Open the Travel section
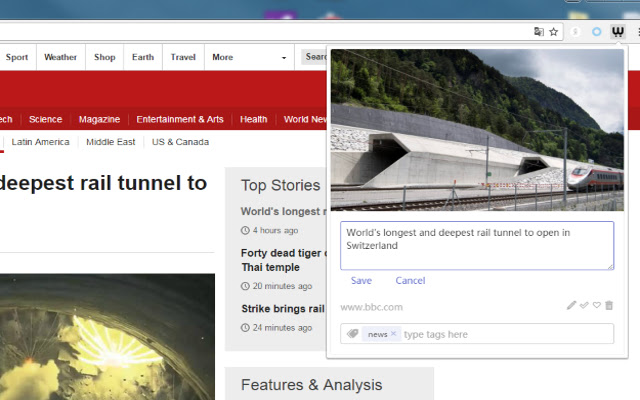The height and width of the screenshot is (400, 640). 183,57
